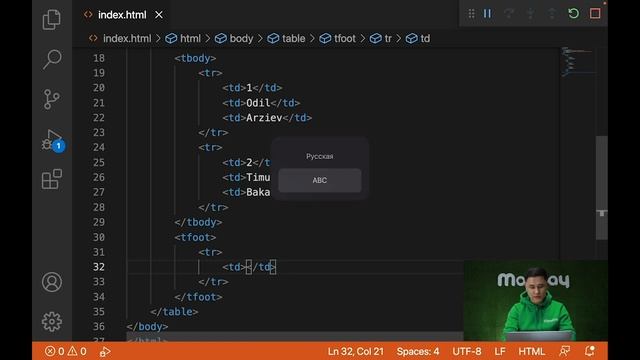Open notifications bell in status bar

[x=589, y=351]
